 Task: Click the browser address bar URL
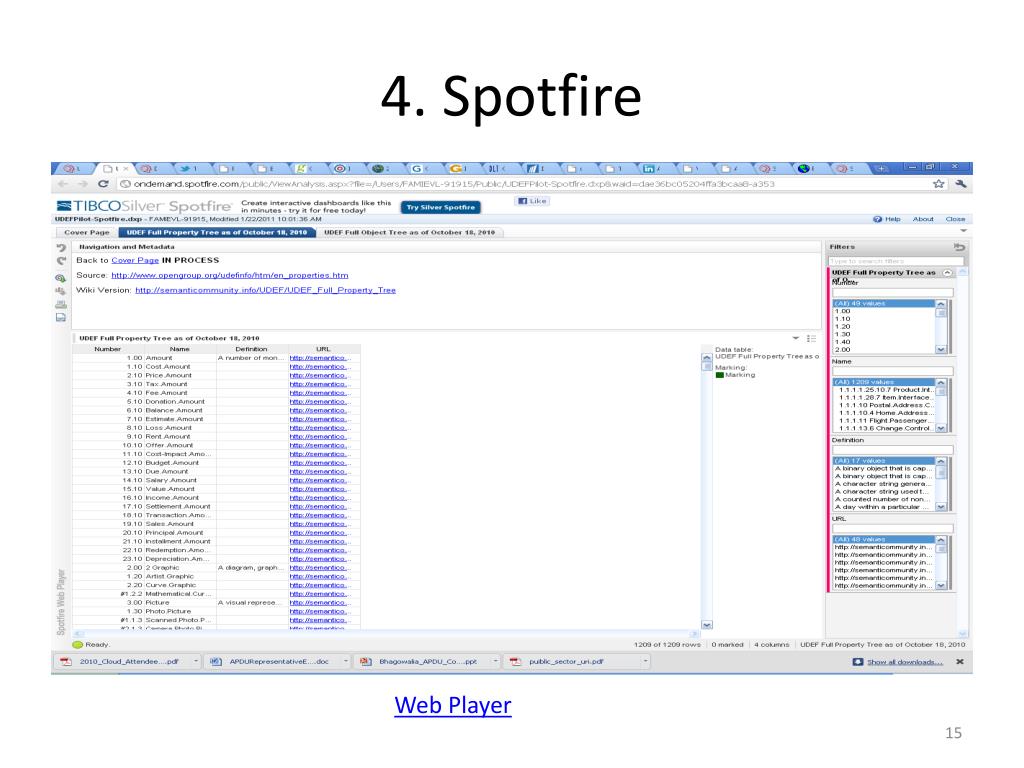click(454, 184)
